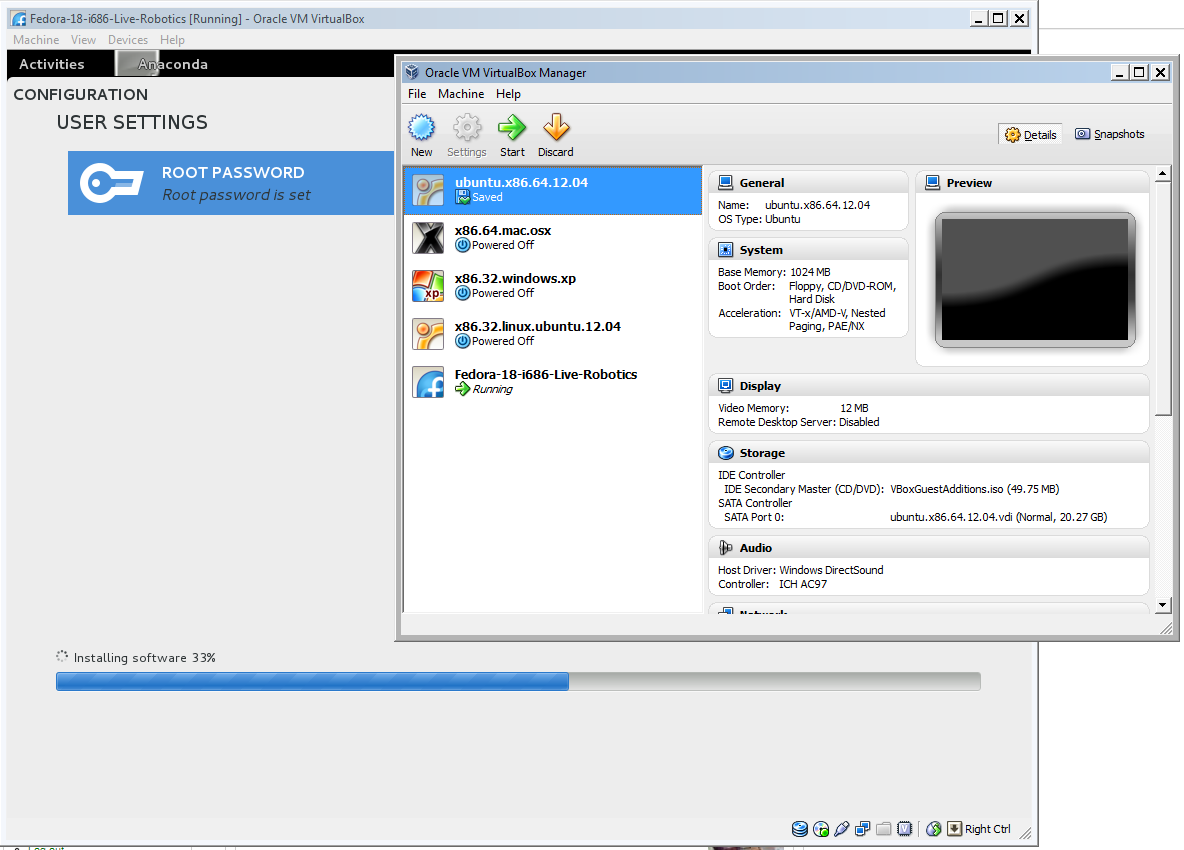Switch to the Details view

pos(1031,134)
